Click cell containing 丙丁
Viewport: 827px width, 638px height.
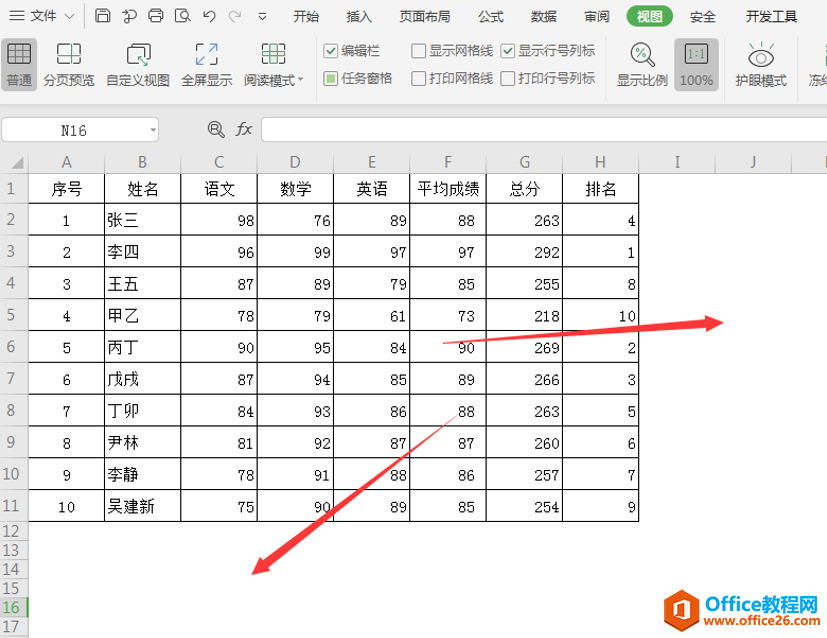pyautogui.click(x=142, y=347)
